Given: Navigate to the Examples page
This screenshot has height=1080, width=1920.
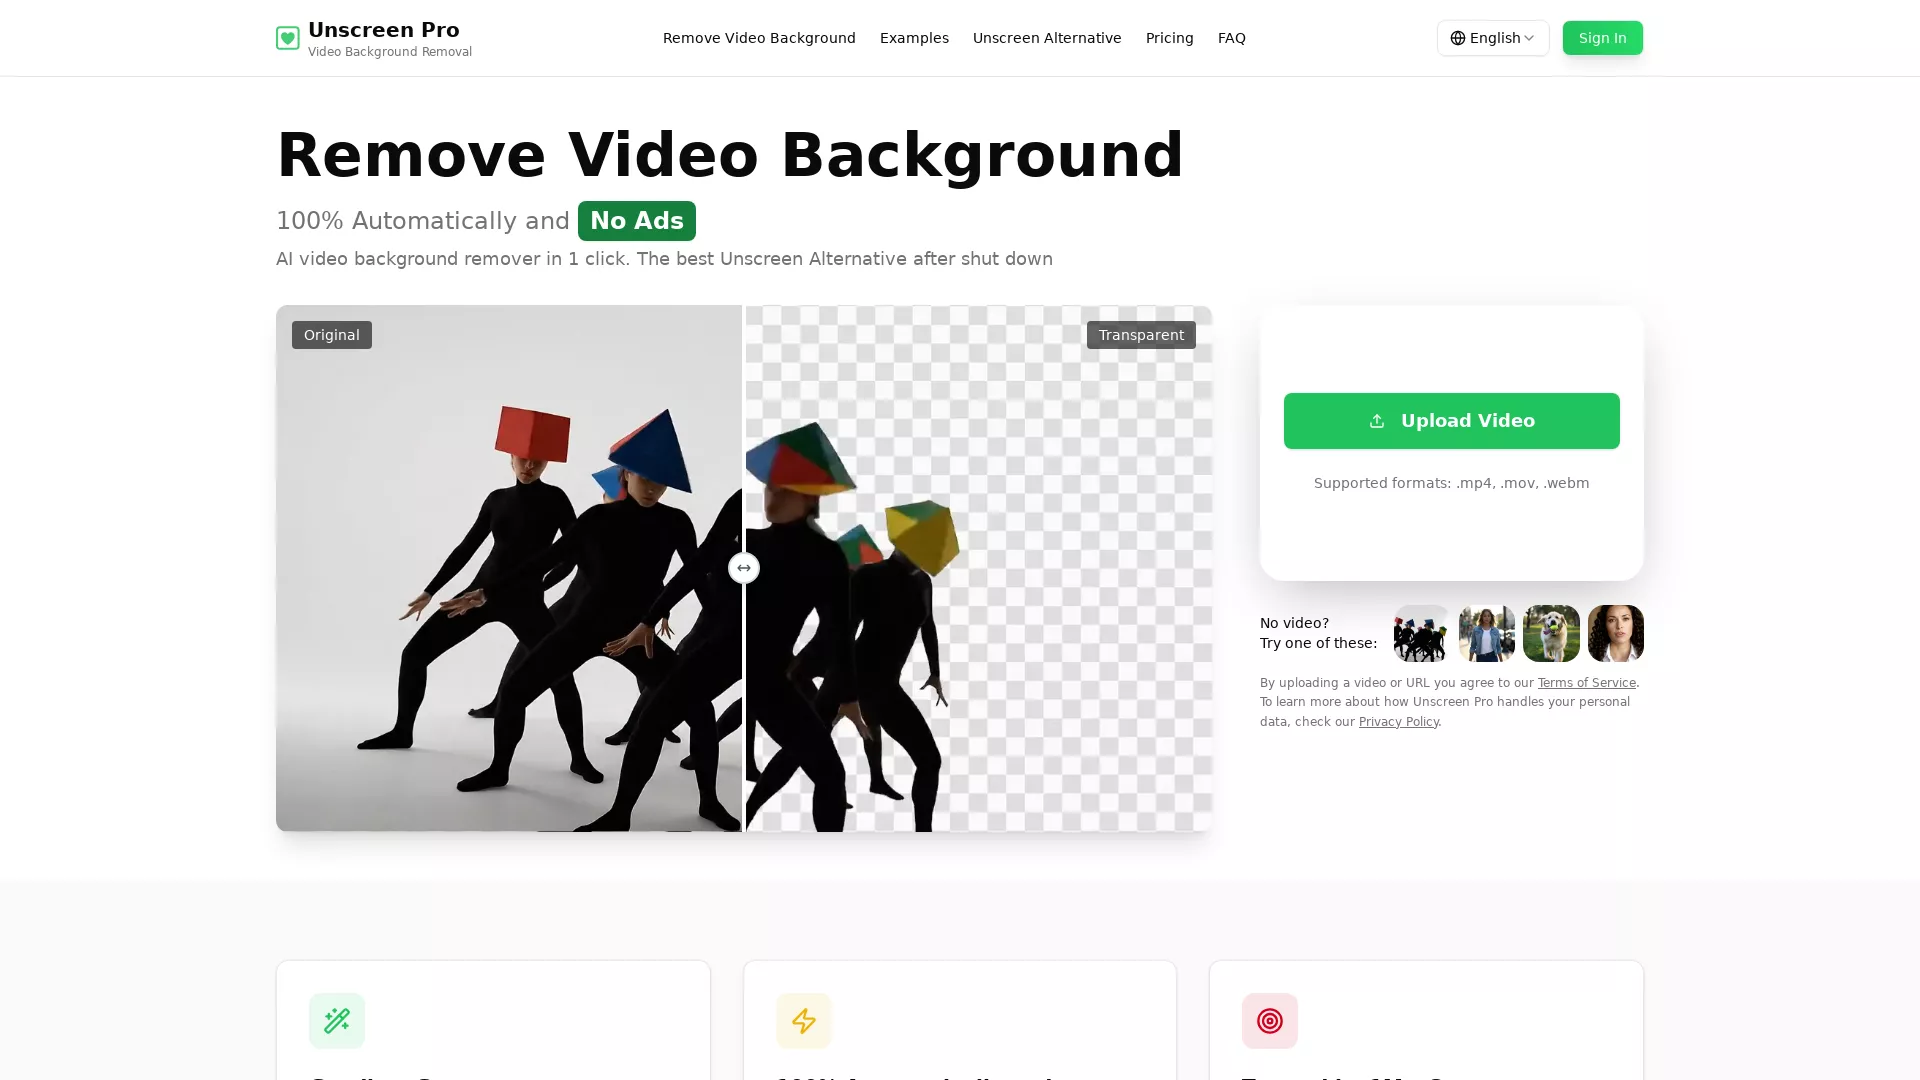Looking at the screenshot, I should (x=913, y=38).
